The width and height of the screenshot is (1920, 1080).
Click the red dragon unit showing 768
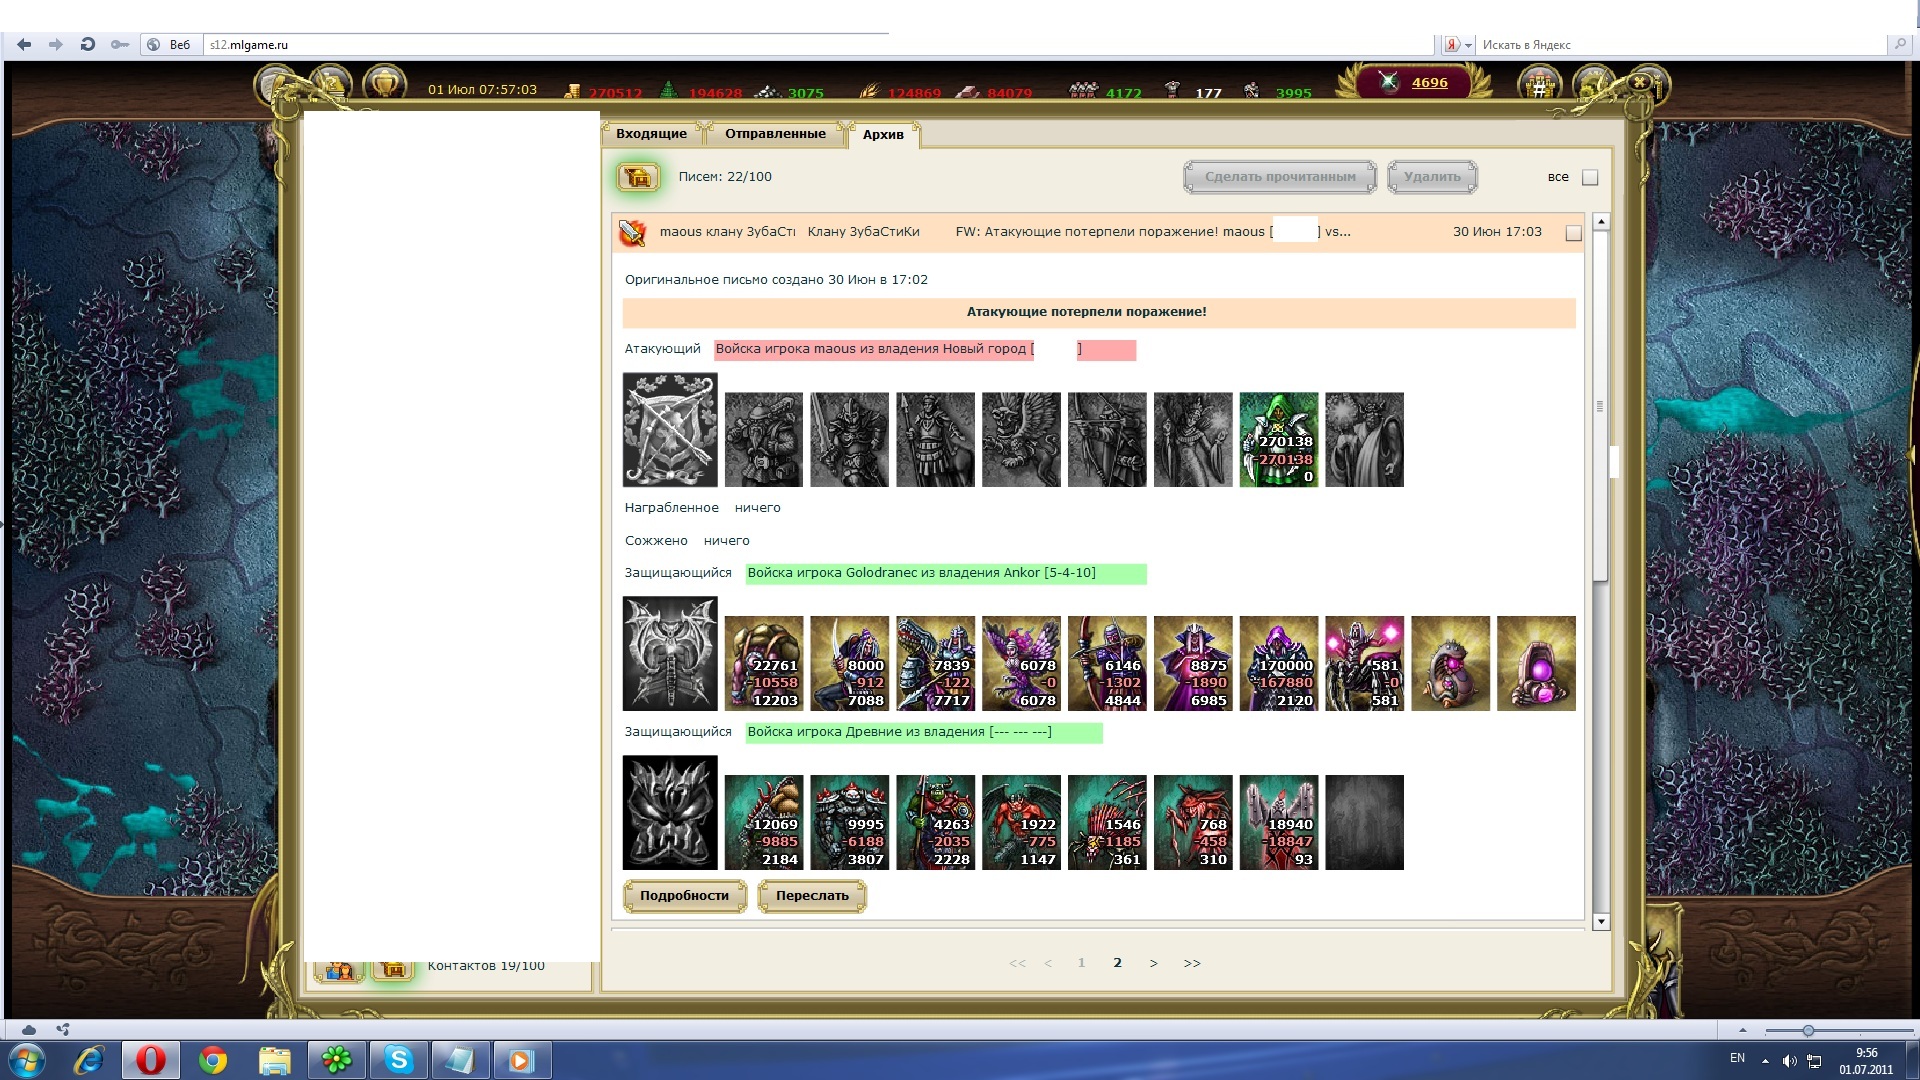(x=1193, y=823)
